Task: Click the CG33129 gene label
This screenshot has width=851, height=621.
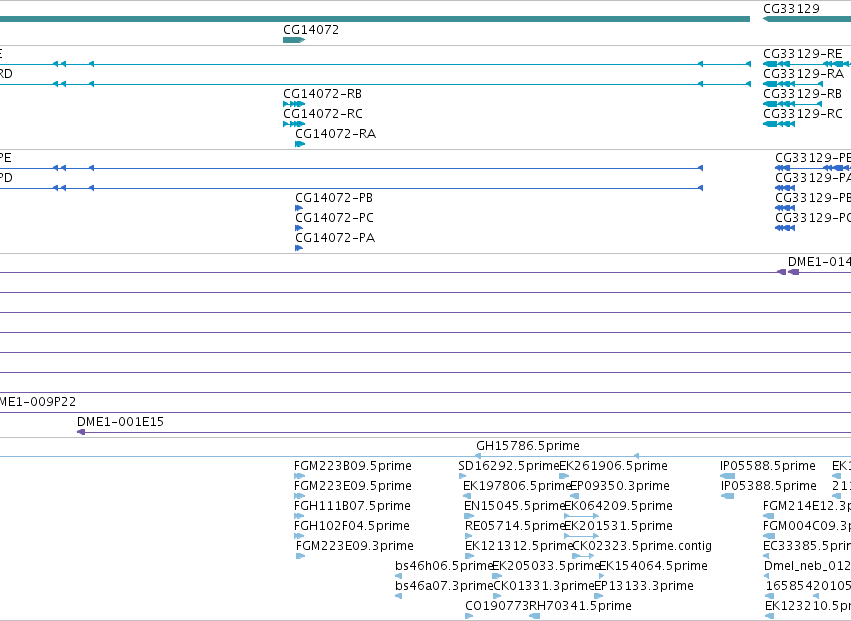Action: point(791,9)
